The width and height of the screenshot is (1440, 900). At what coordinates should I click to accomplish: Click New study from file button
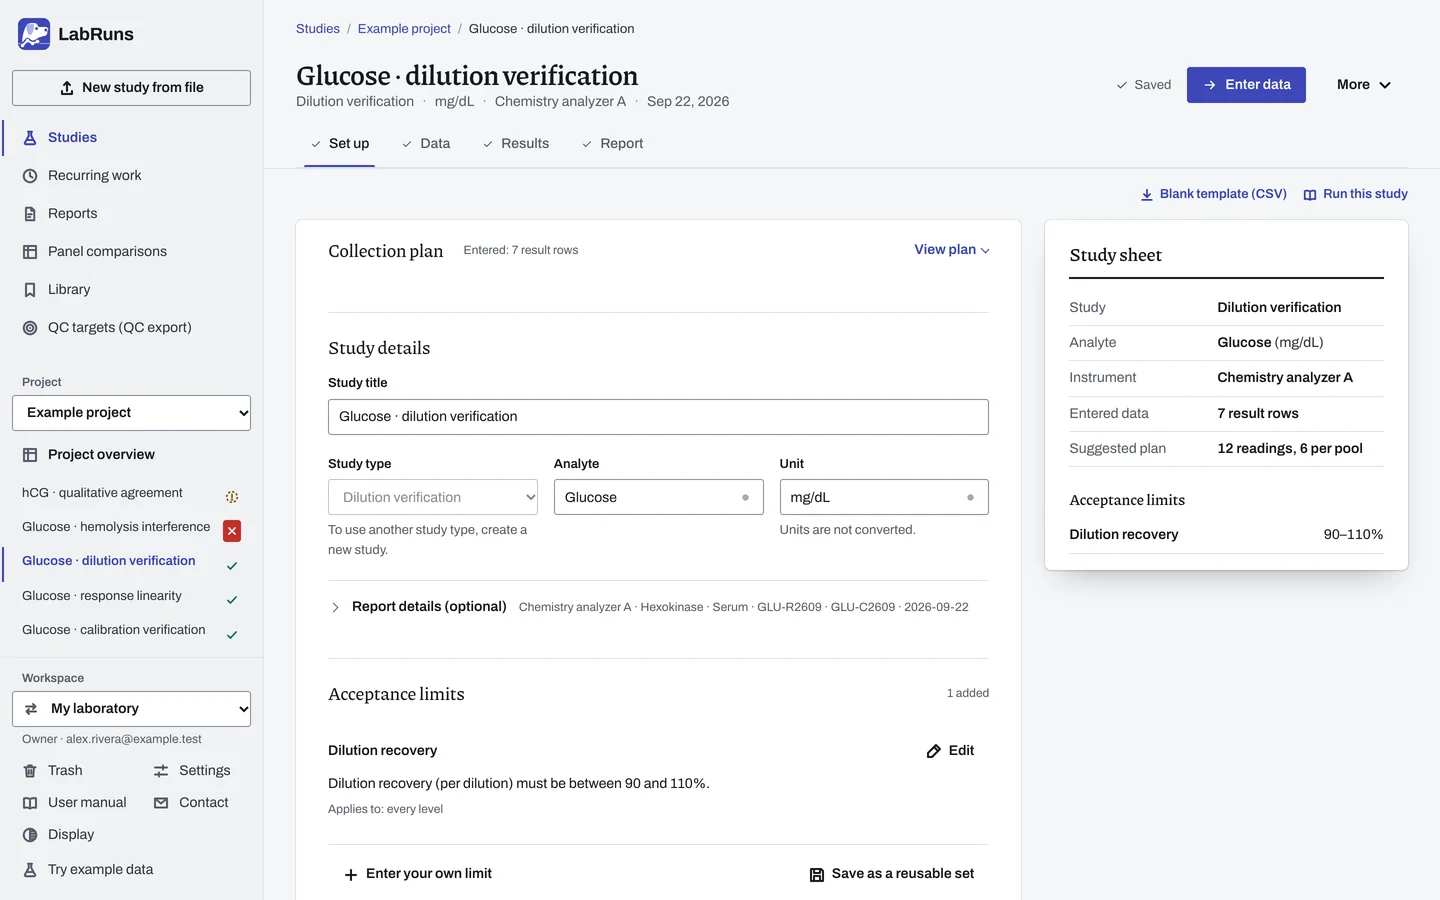[x=131, y=88]
